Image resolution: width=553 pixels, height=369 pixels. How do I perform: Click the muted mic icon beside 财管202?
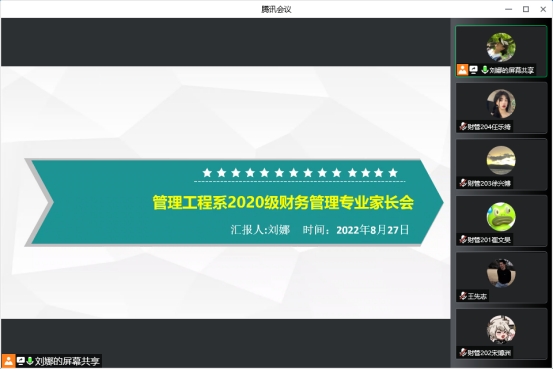463,352
